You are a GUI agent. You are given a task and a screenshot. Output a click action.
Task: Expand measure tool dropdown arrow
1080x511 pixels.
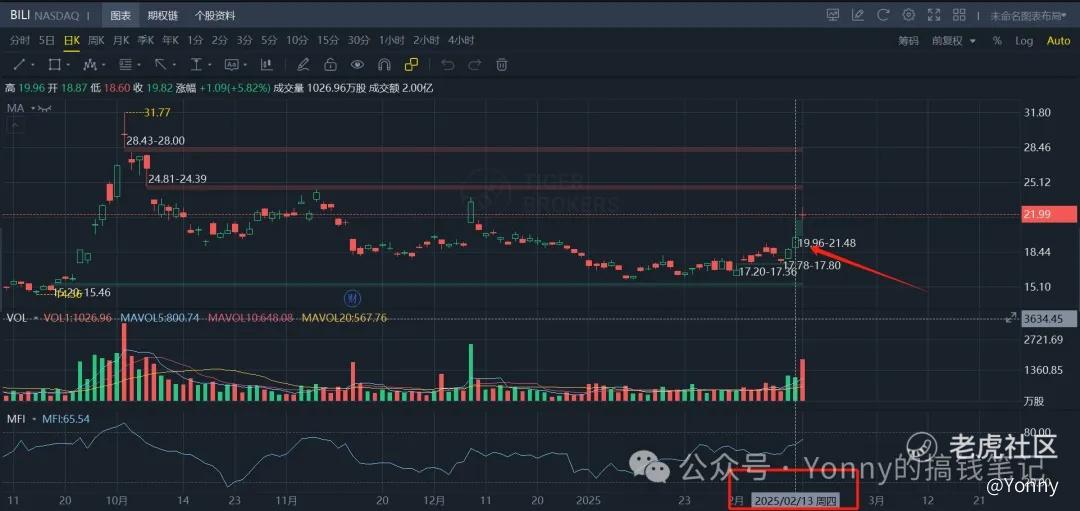[x=210, y=65]
